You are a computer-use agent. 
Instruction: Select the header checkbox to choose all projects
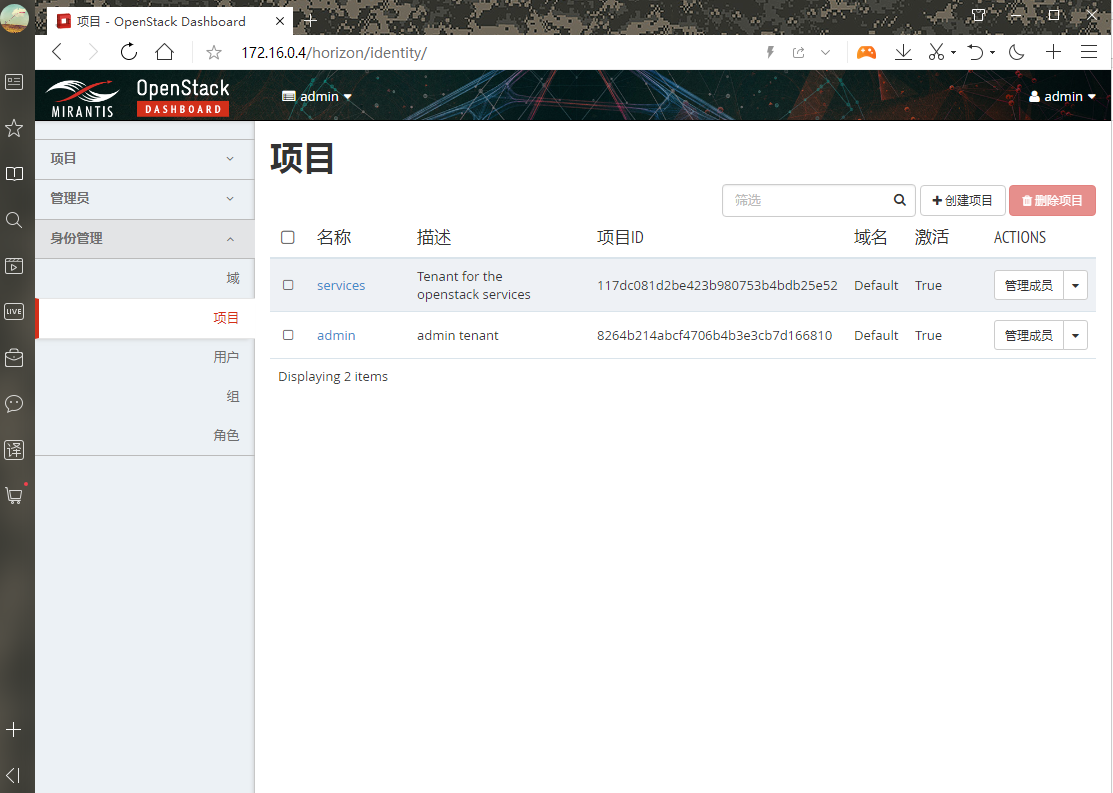click(x=288, y=237)
